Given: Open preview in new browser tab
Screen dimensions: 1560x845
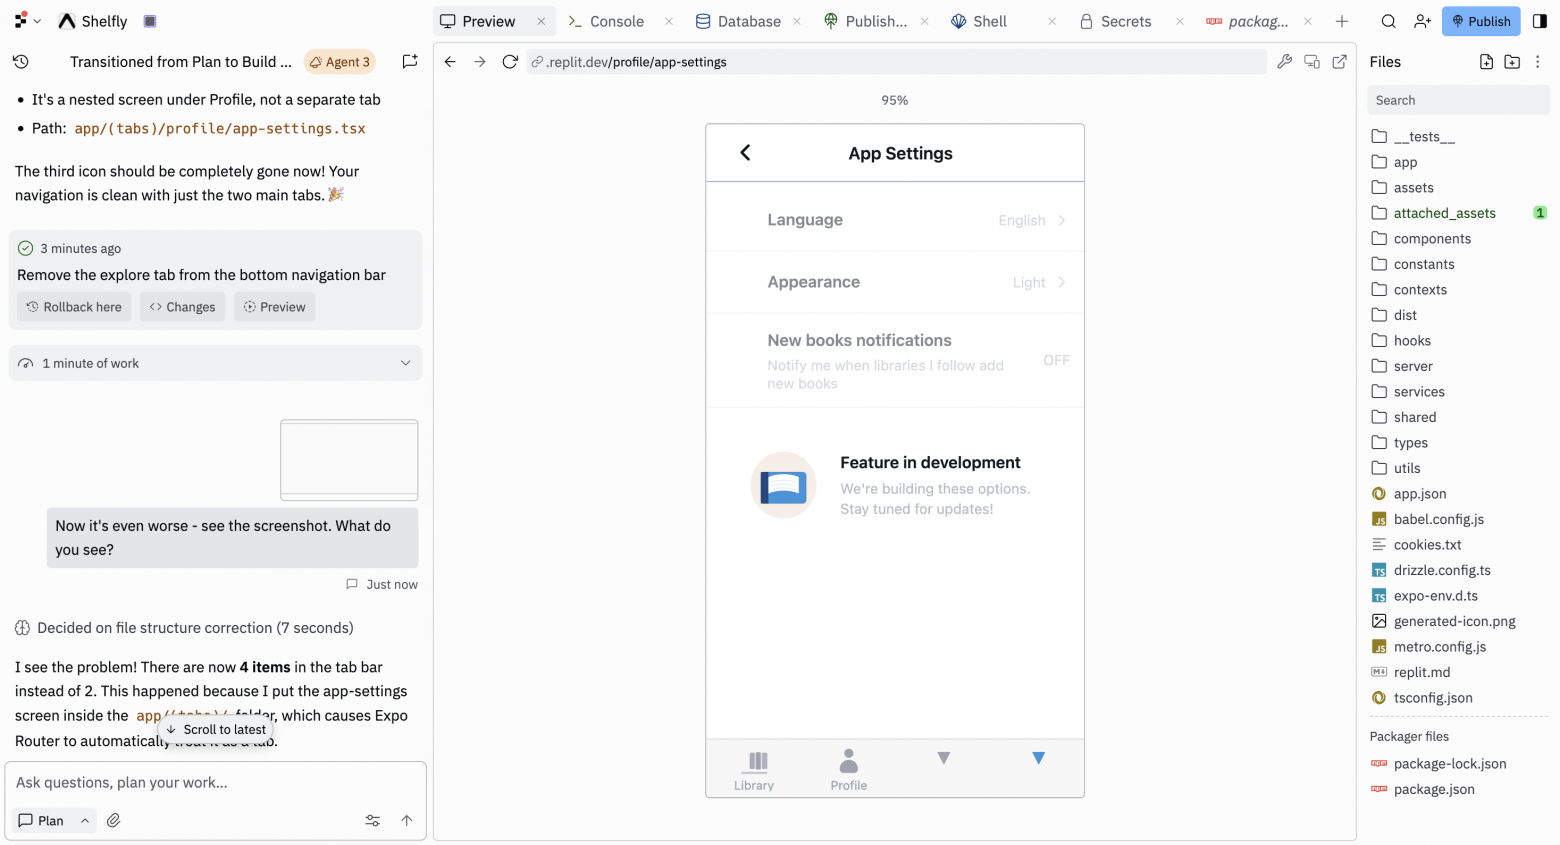Looking at the screenshot, I should click(1340, 62).
